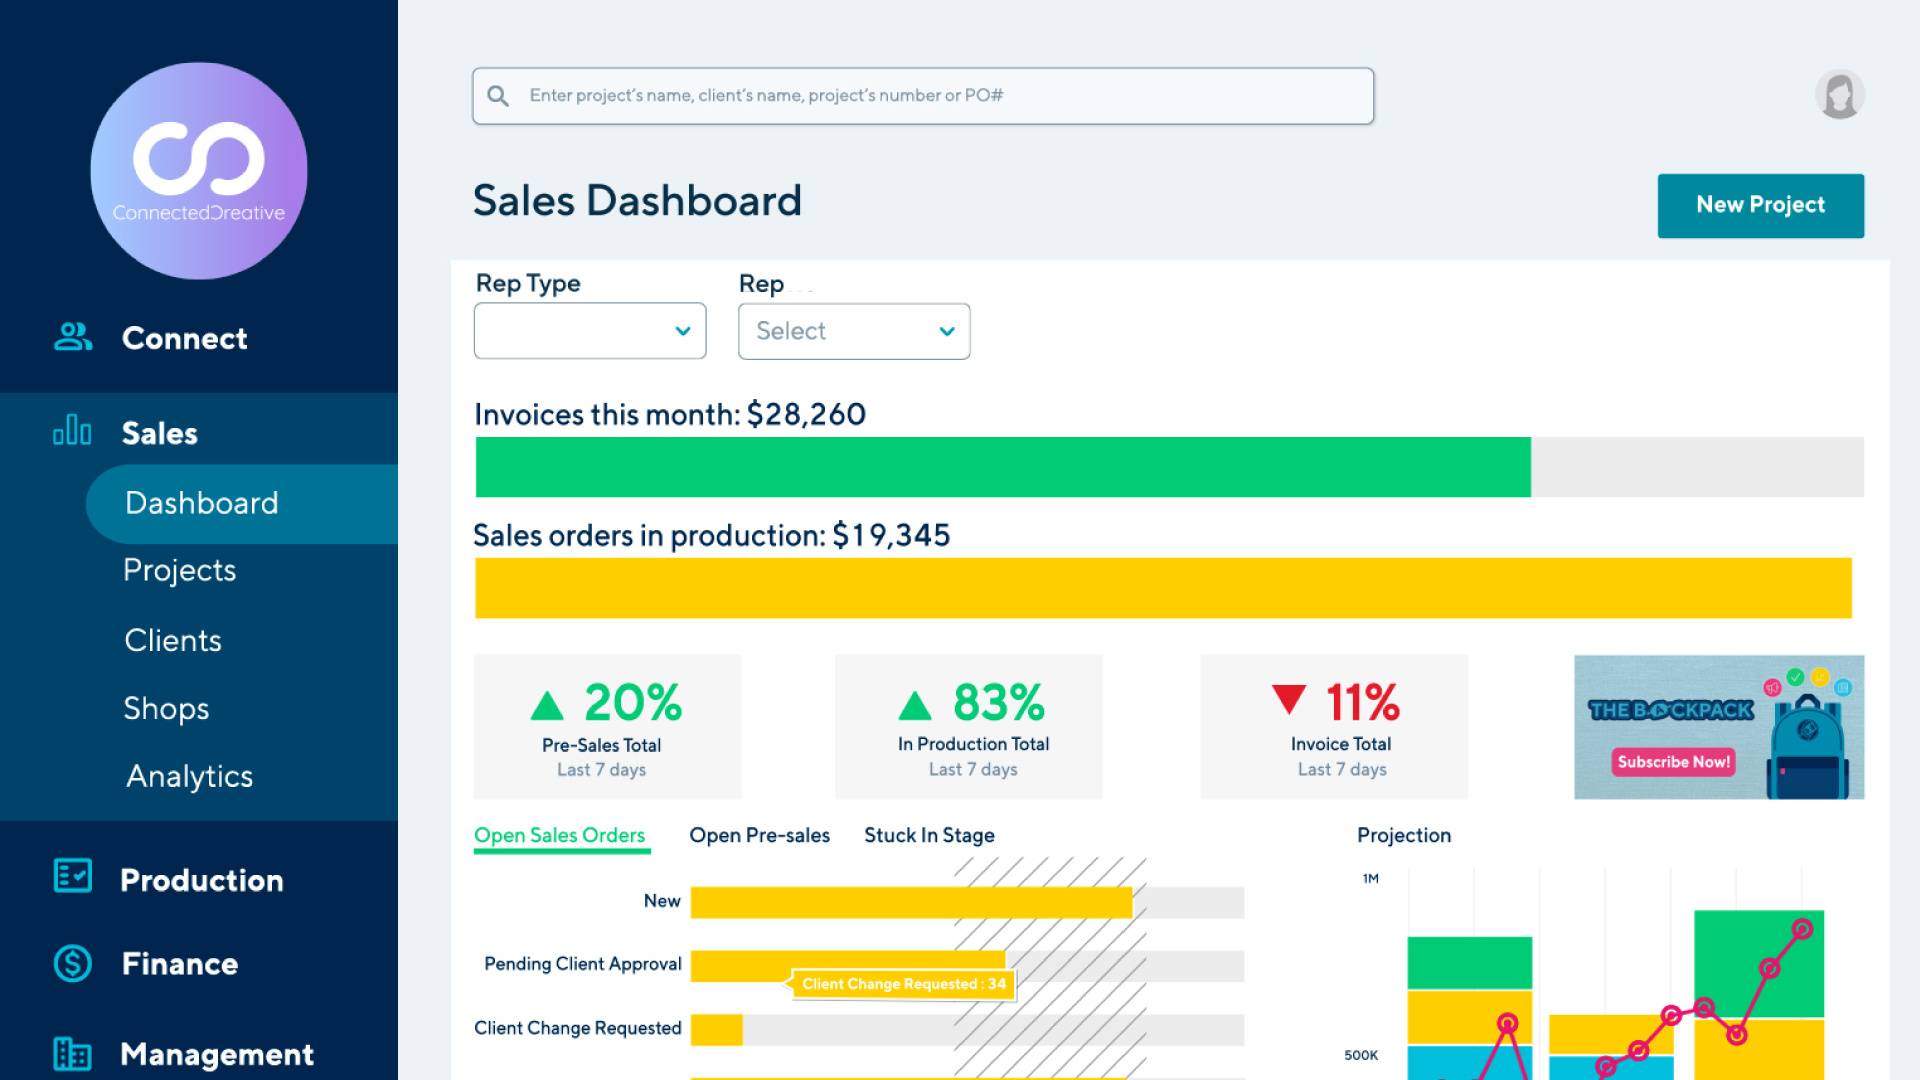Click the search magnifier icon

498,95
